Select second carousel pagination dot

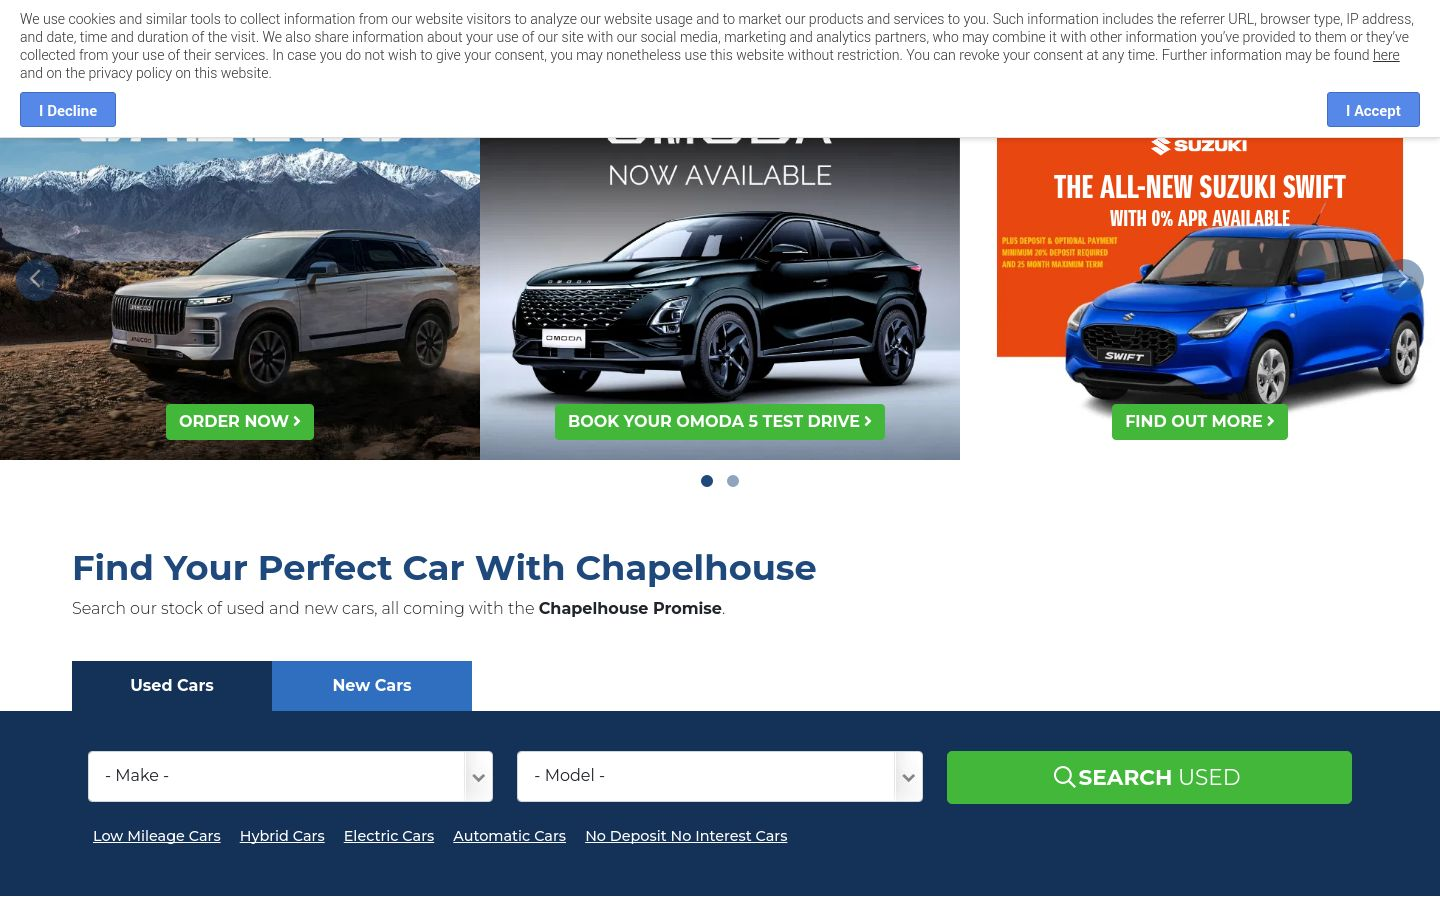click(x=733, y=481)
